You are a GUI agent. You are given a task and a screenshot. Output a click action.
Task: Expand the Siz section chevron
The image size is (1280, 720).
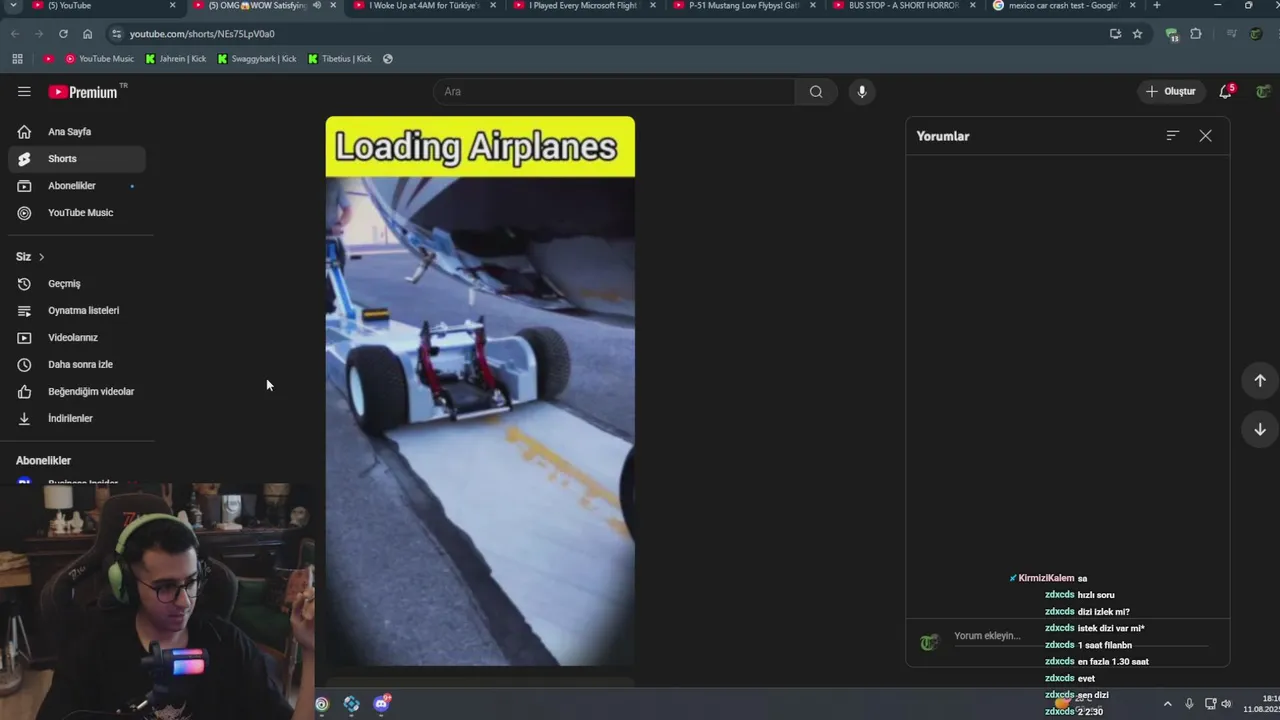coord(41,257)
